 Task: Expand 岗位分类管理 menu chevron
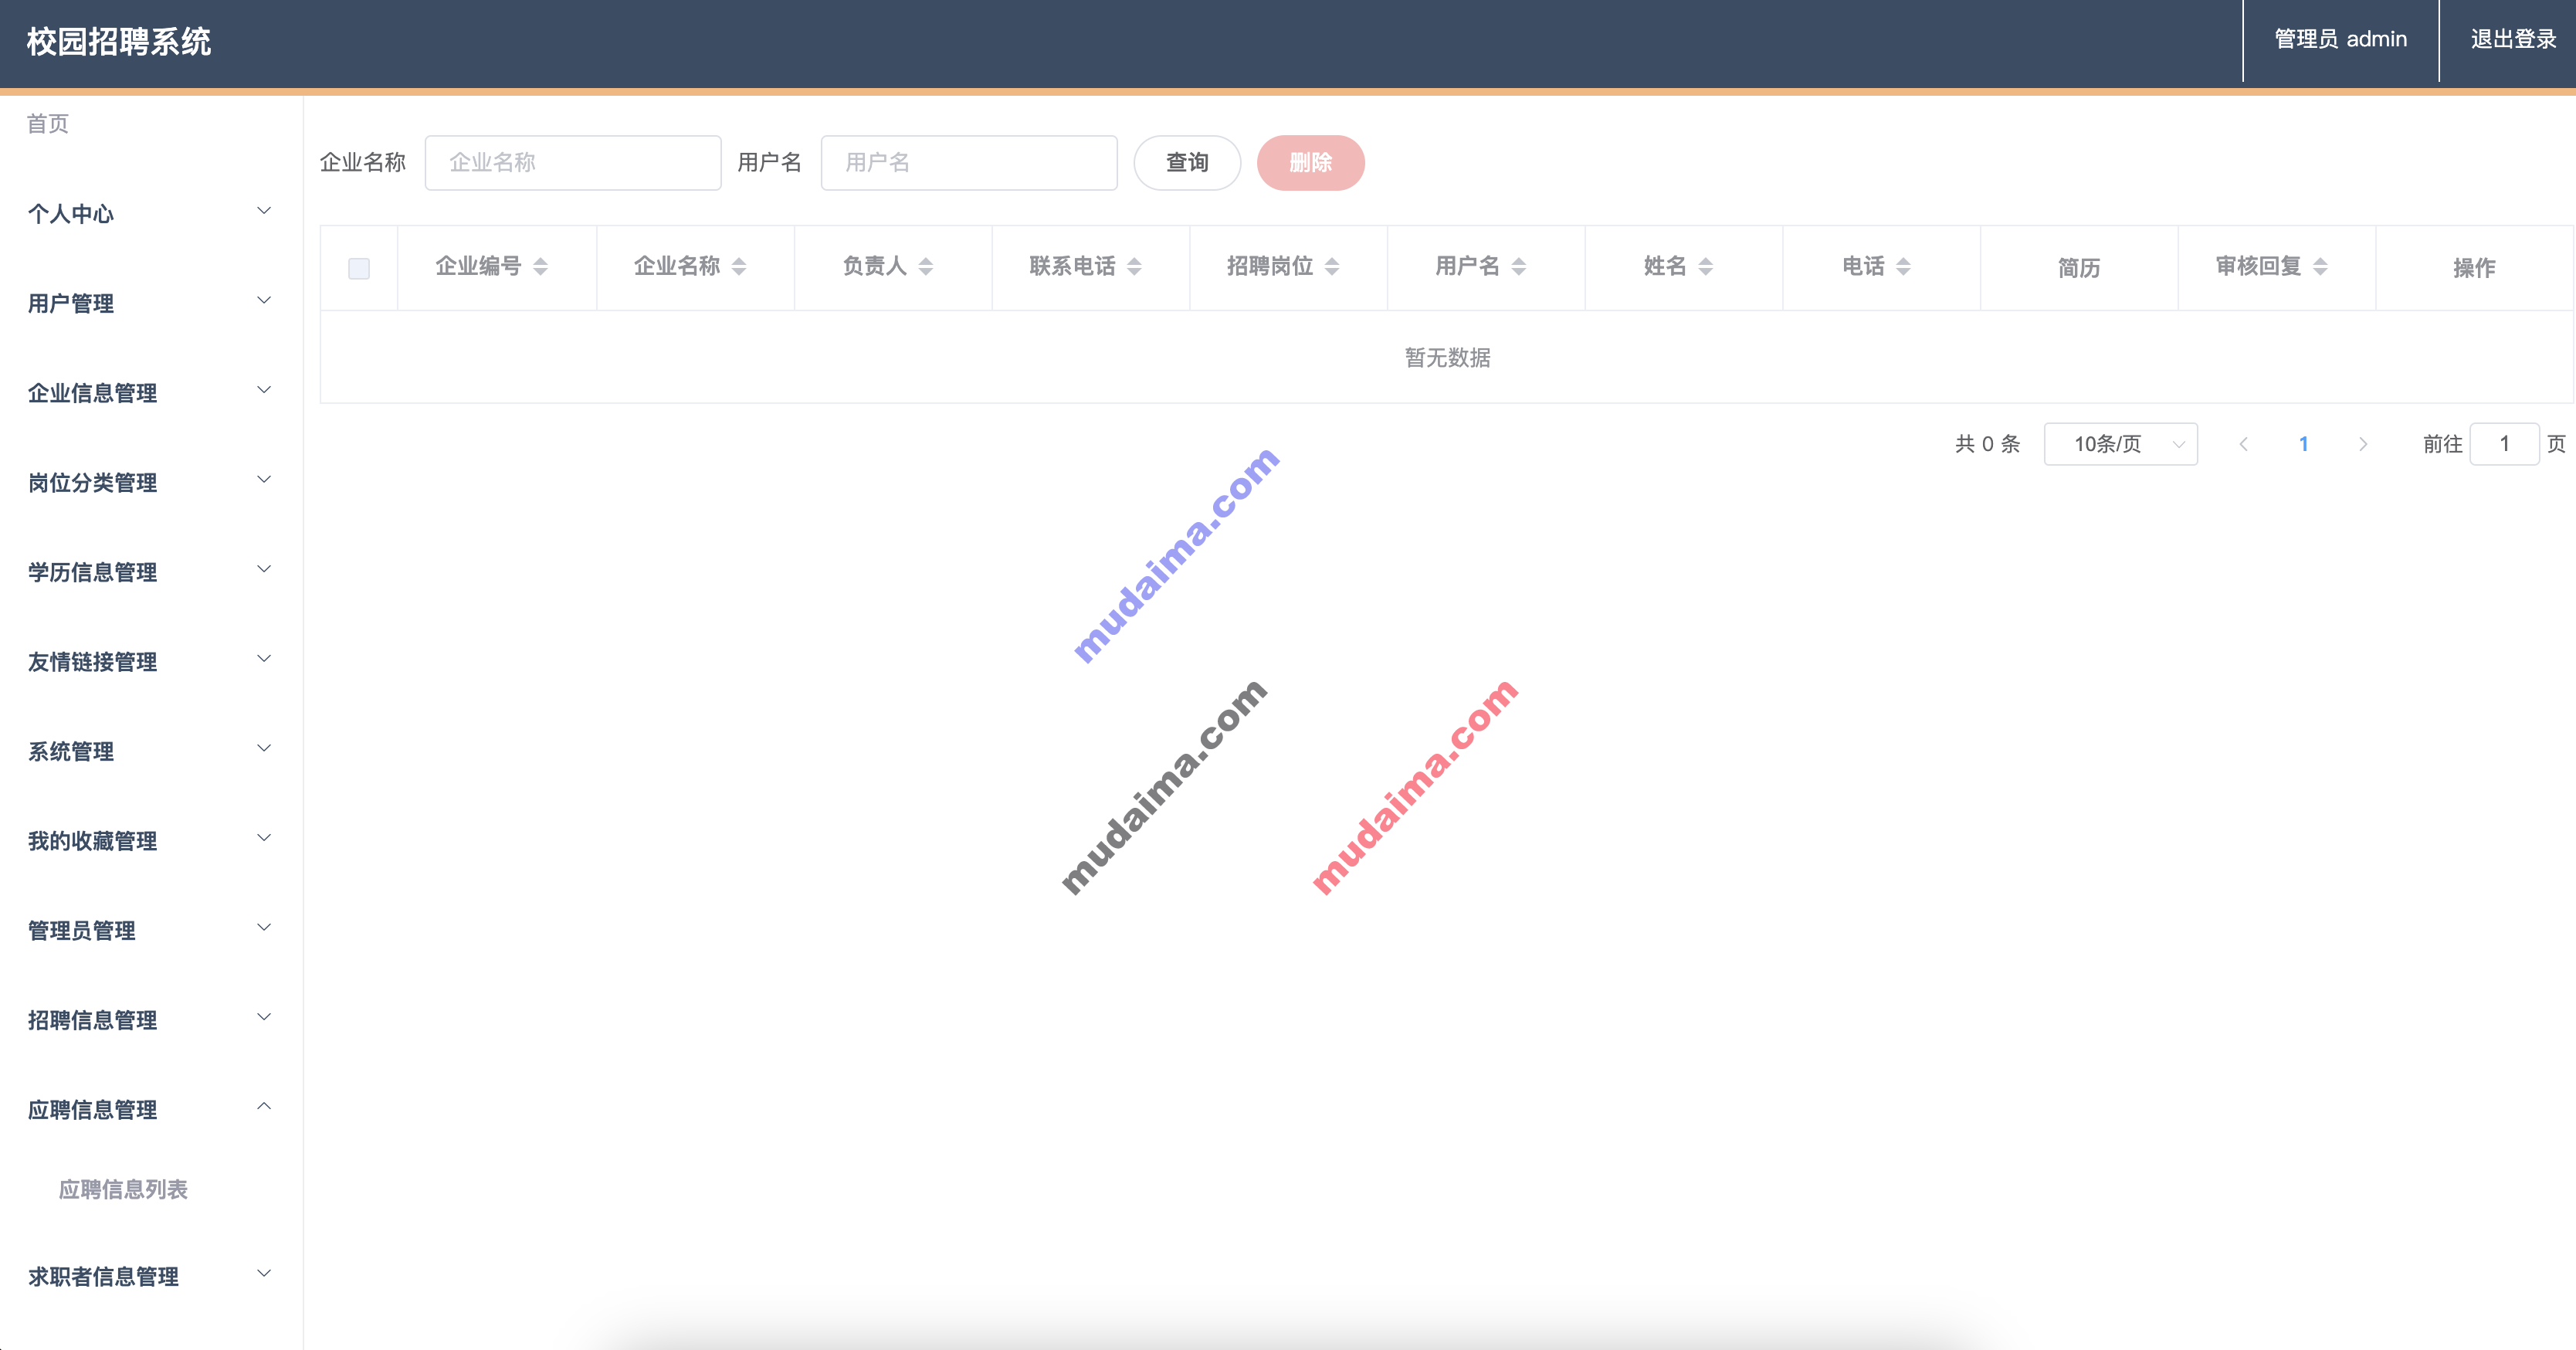tap(264, 480)
